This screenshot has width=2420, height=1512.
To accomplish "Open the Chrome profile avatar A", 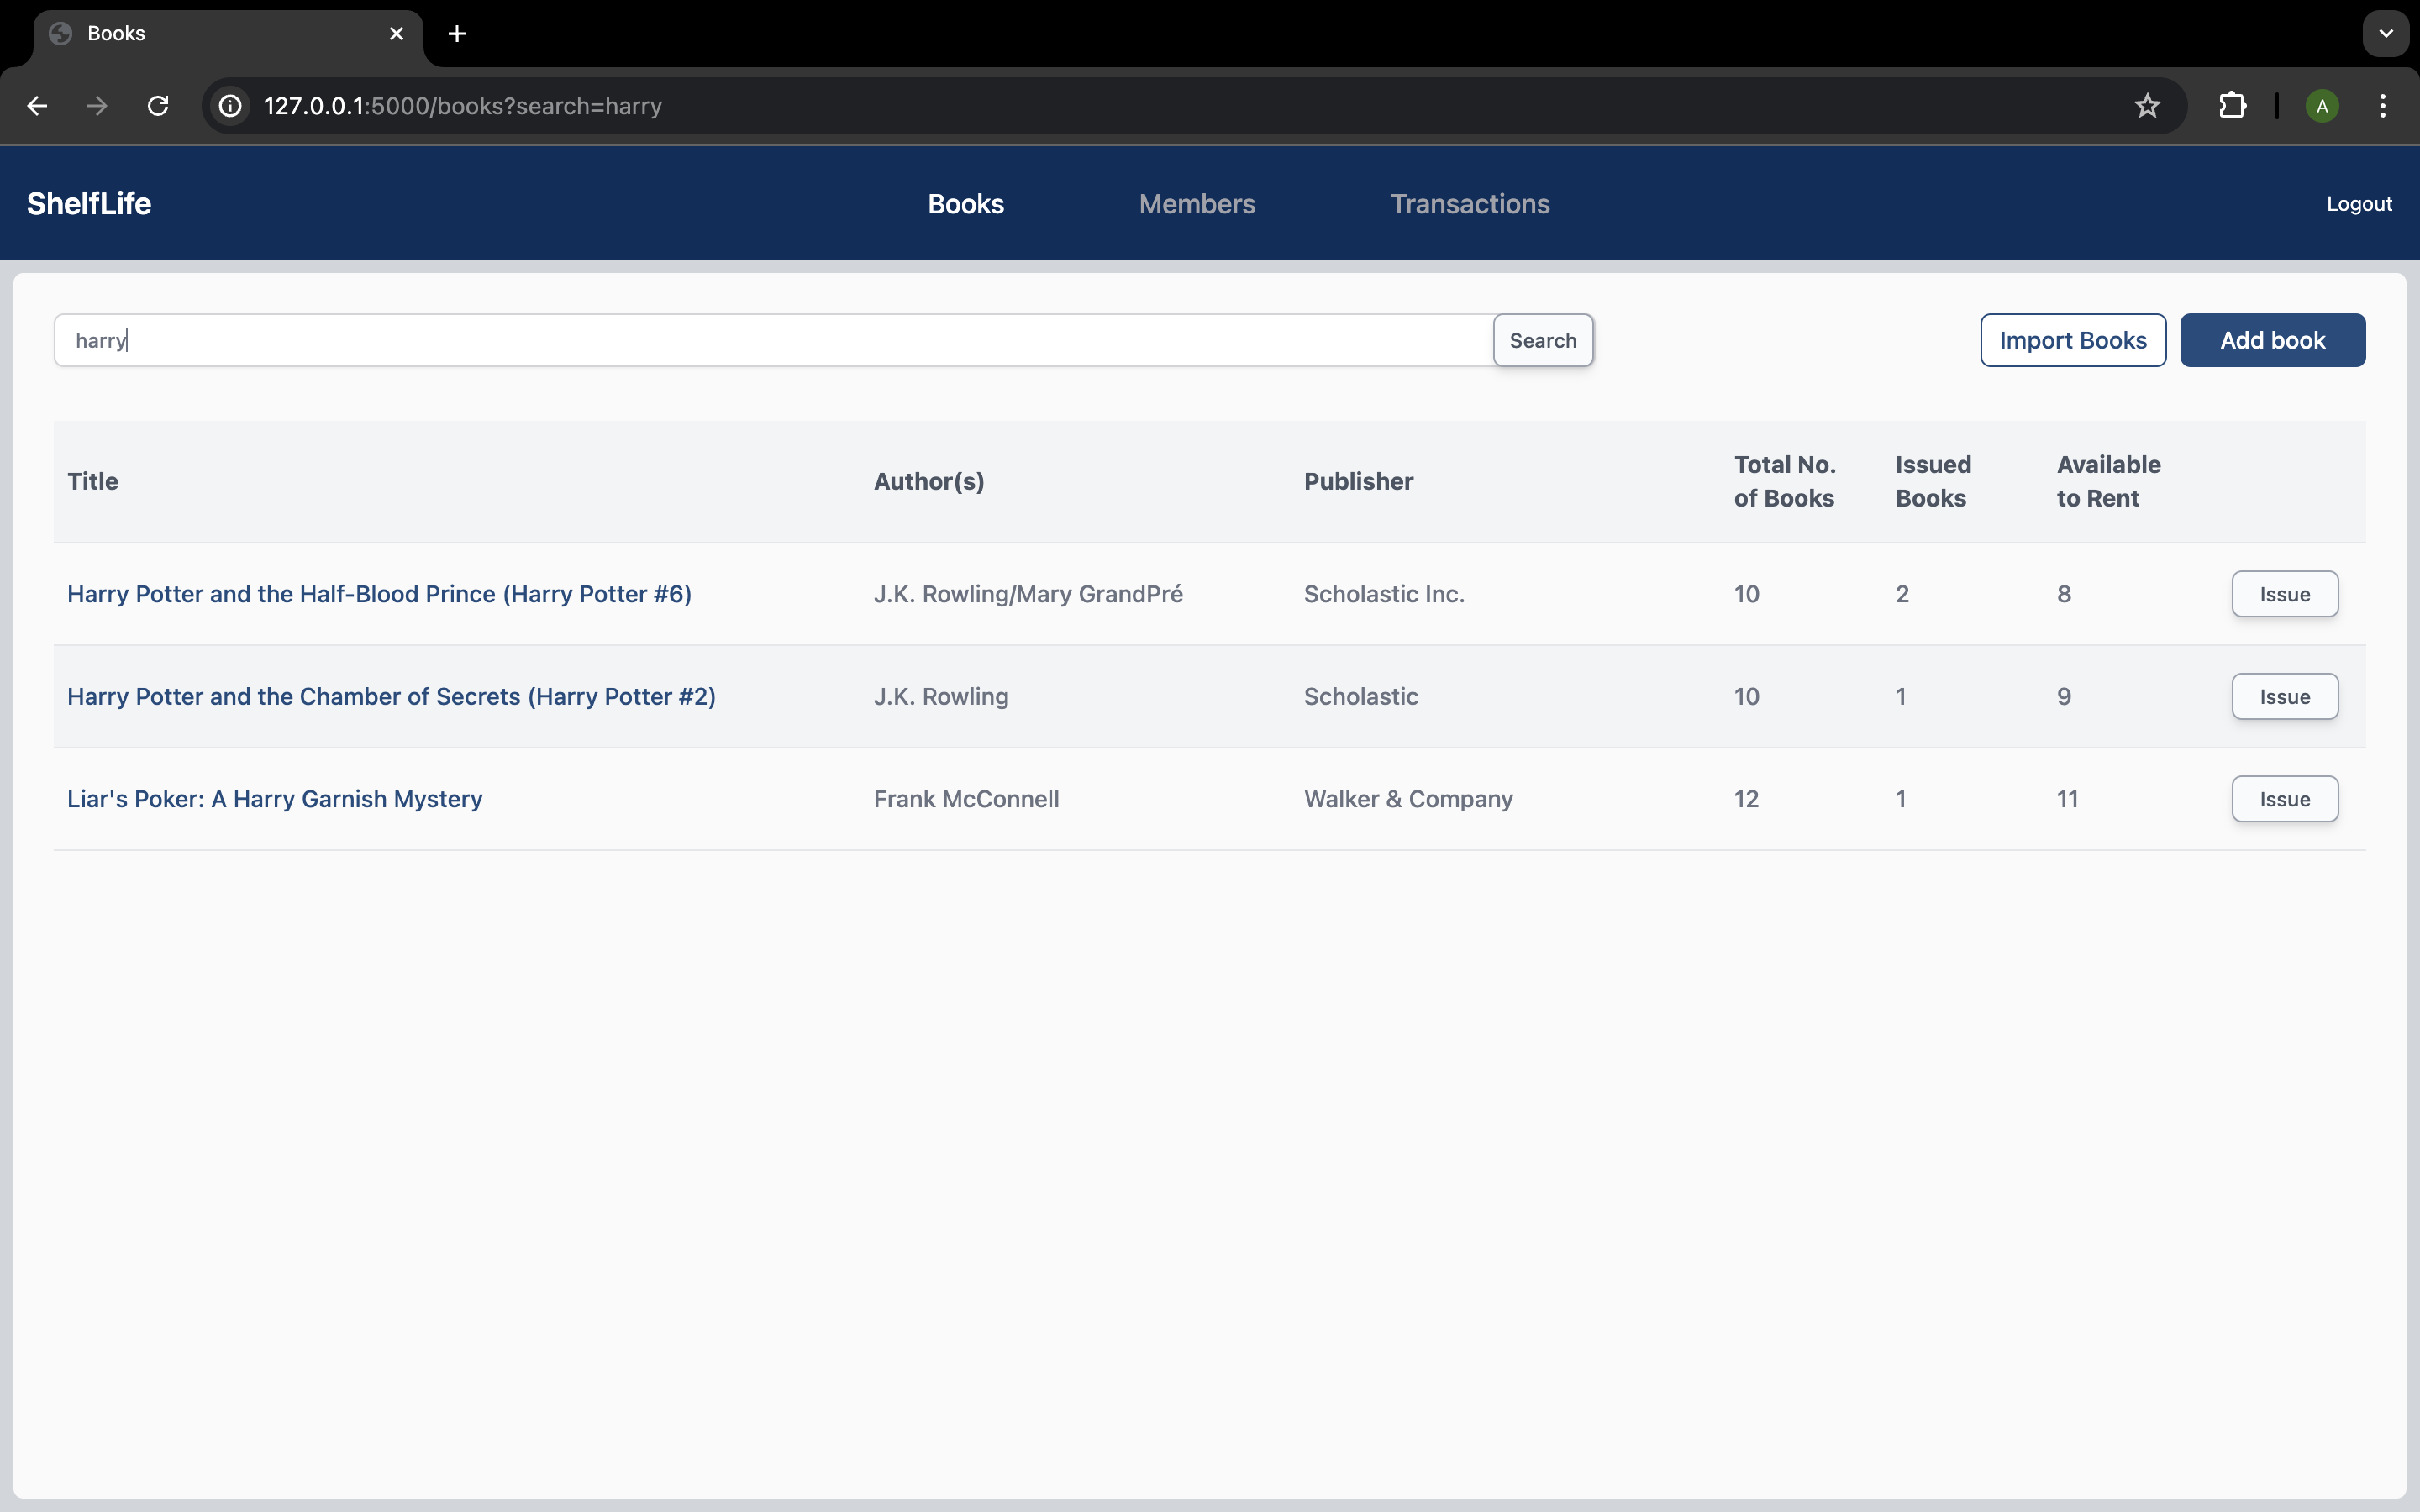I will point(2322,106).
